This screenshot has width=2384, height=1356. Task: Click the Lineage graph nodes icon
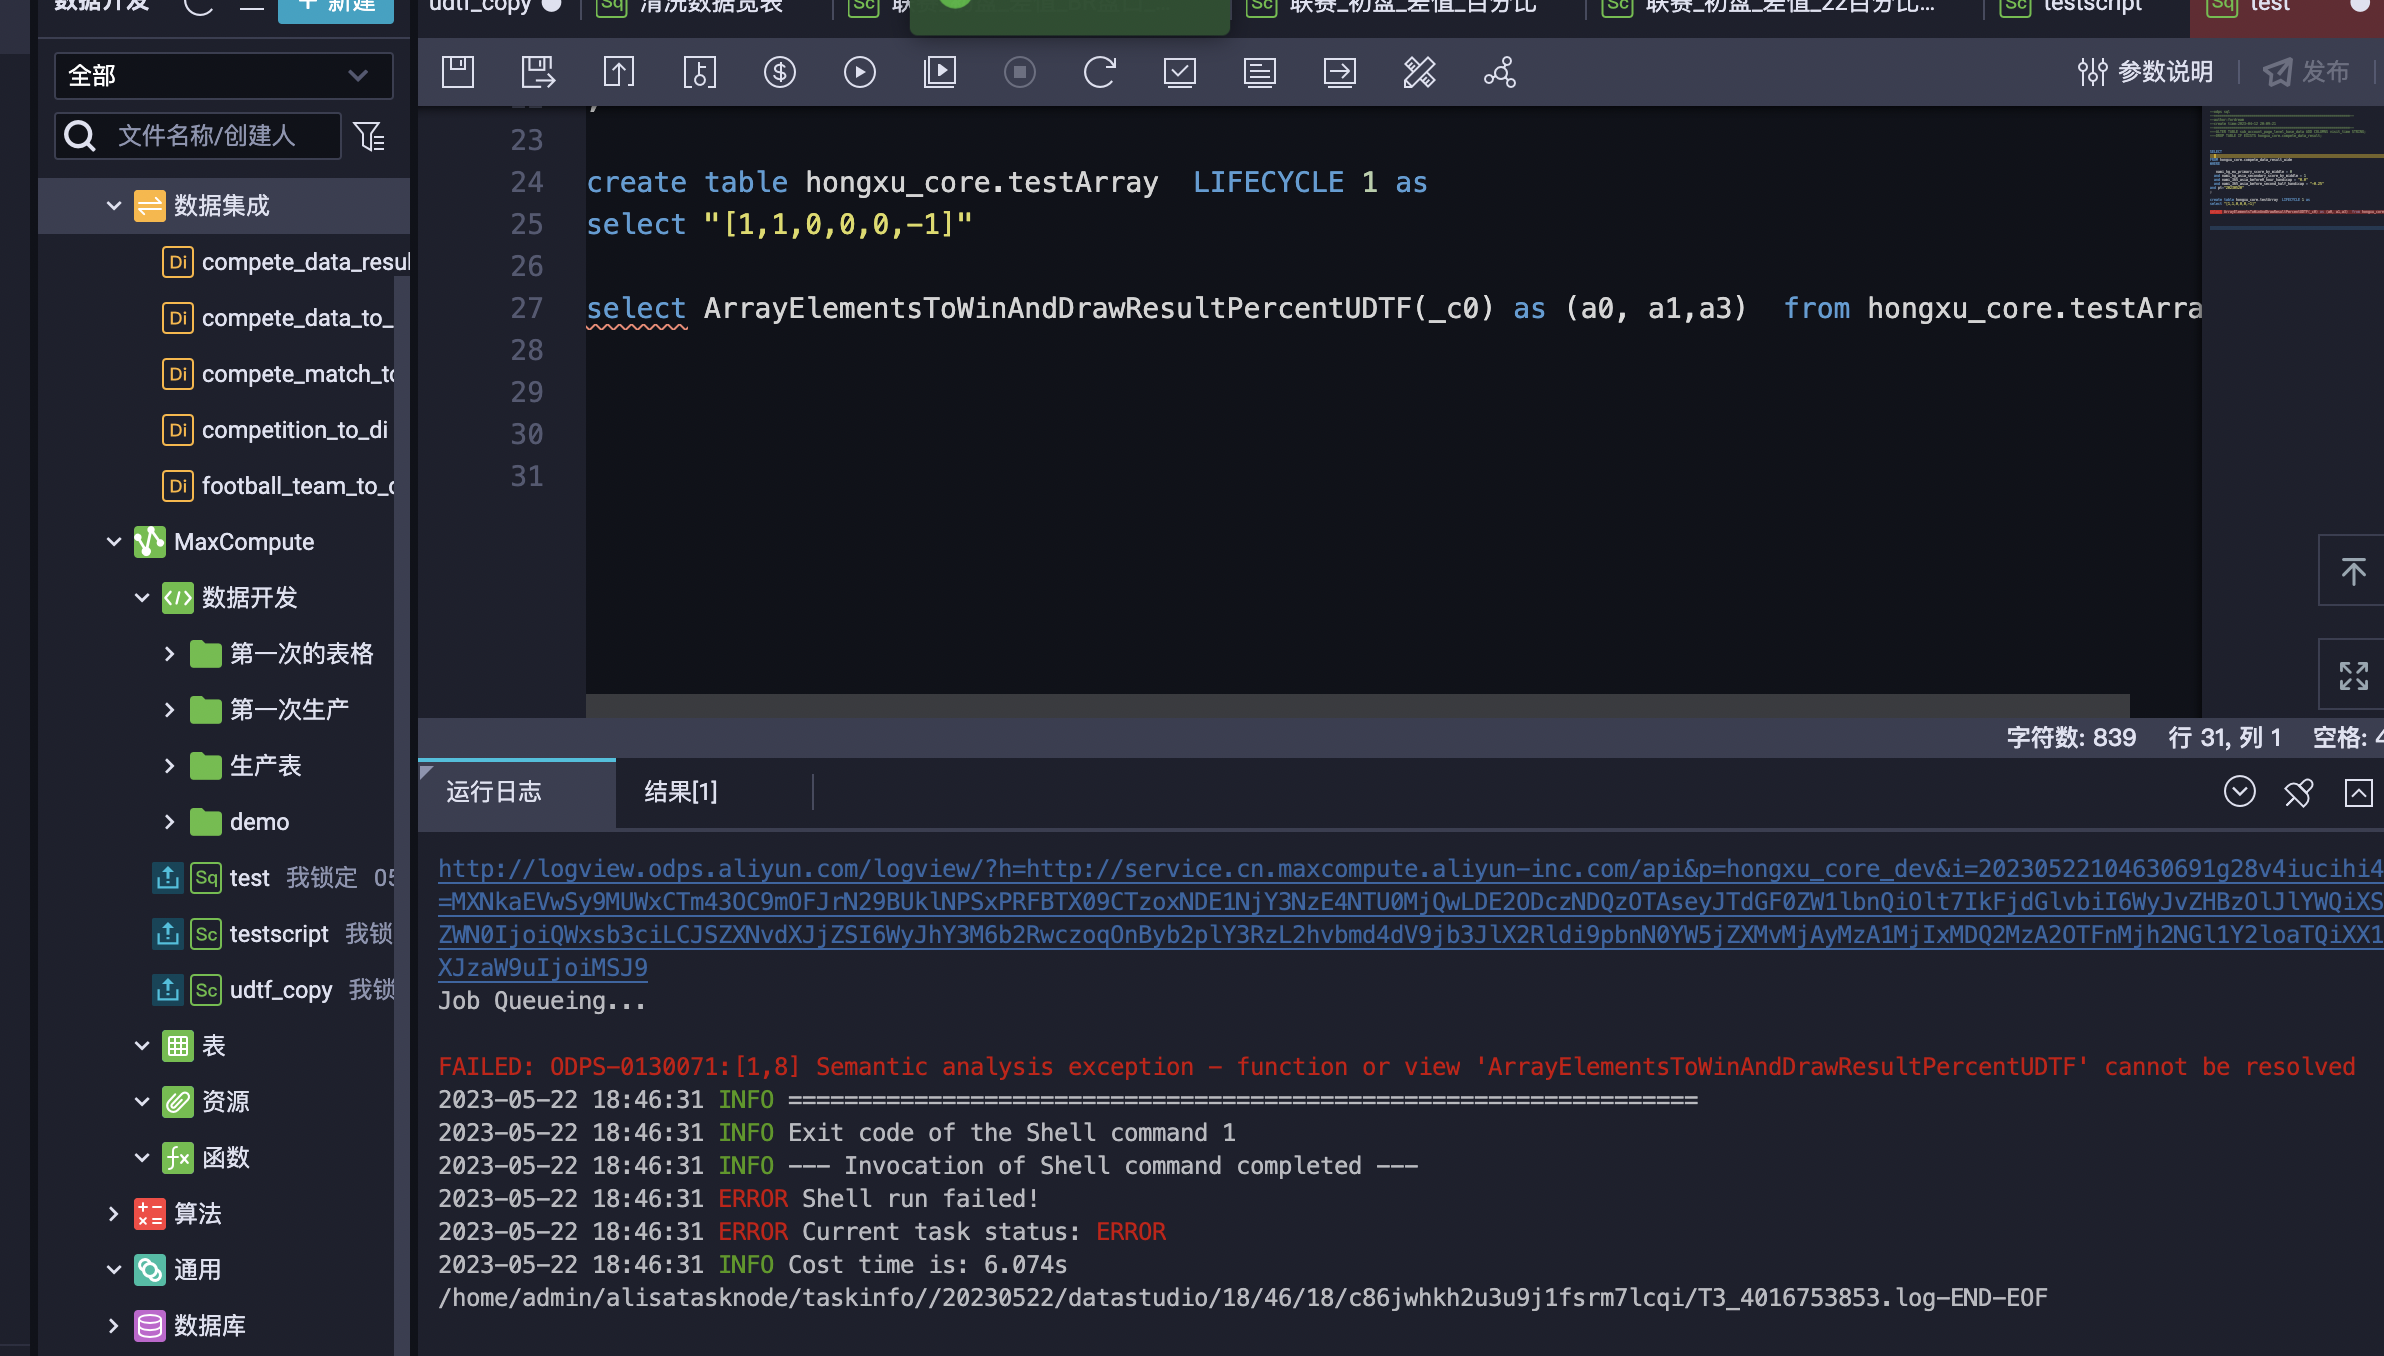tap(1499, 72)
